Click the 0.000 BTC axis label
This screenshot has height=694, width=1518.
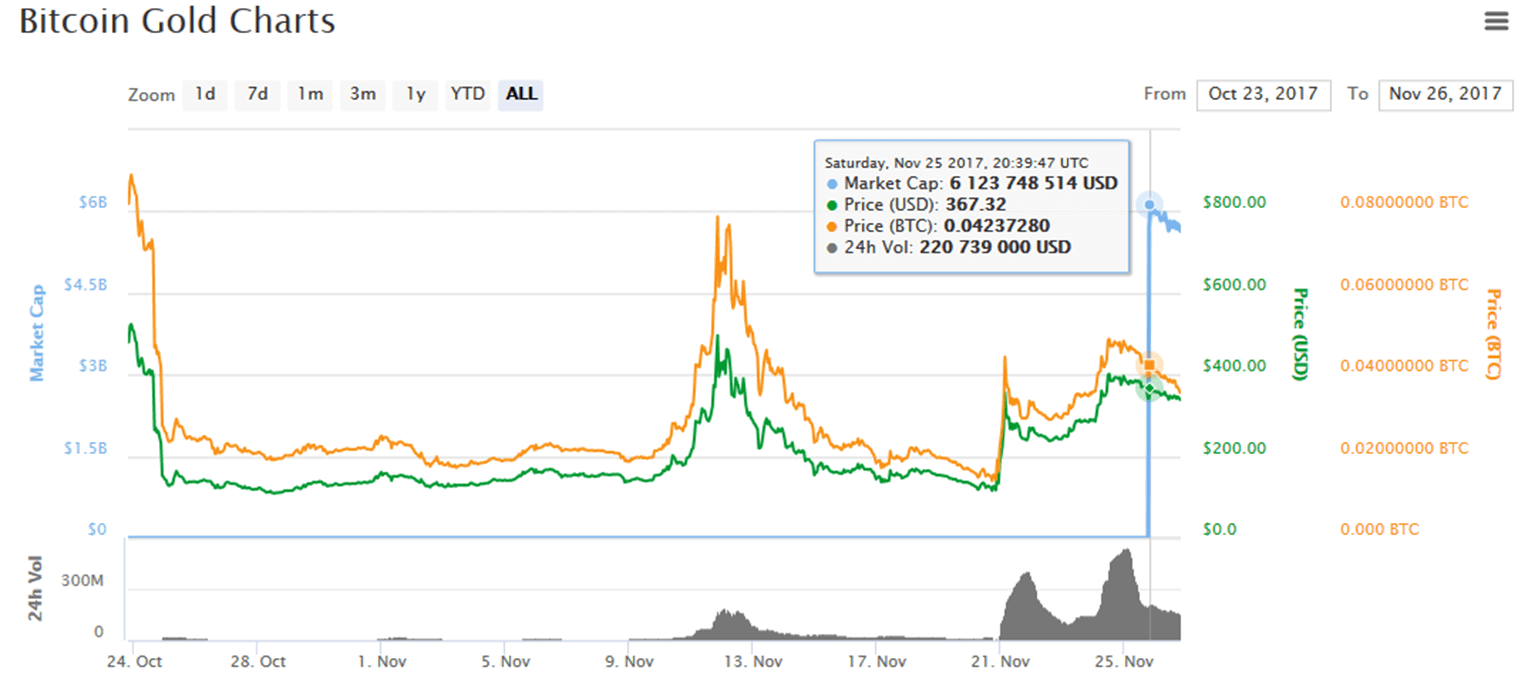pyautogui.click(x=1379, y=529)
